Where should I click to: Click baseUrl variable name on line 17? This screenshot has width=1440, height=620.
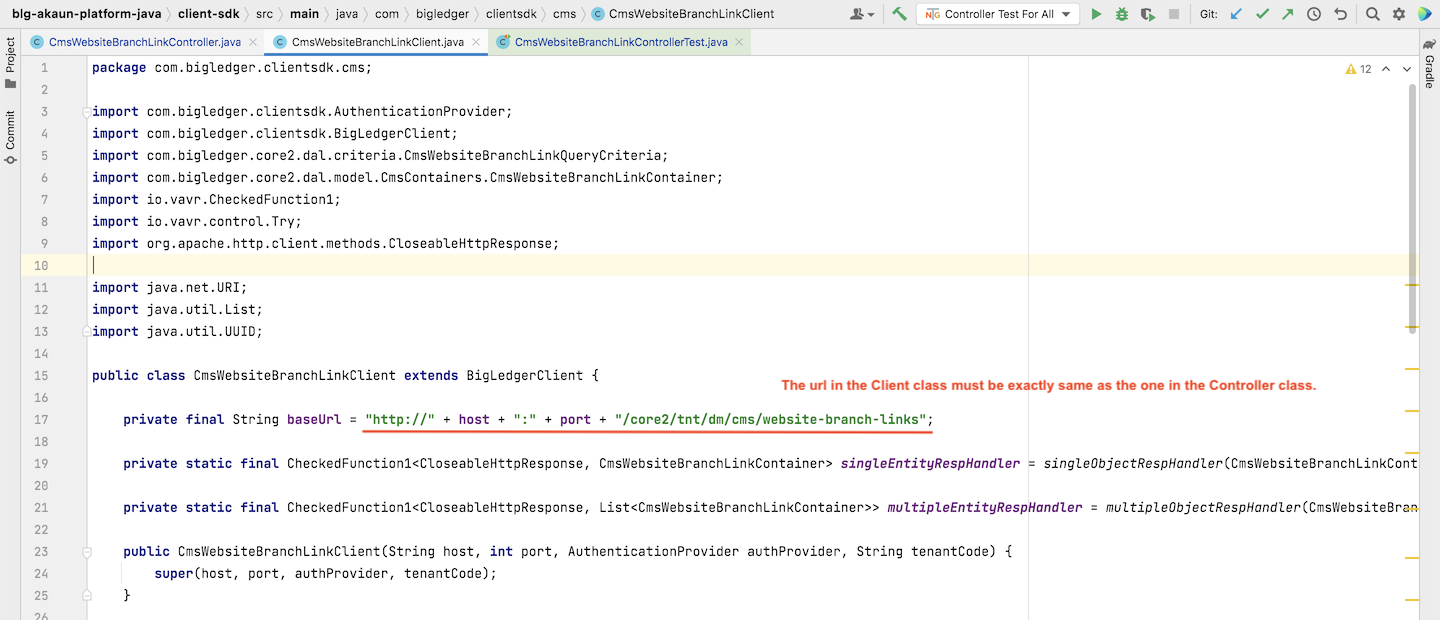314,420
